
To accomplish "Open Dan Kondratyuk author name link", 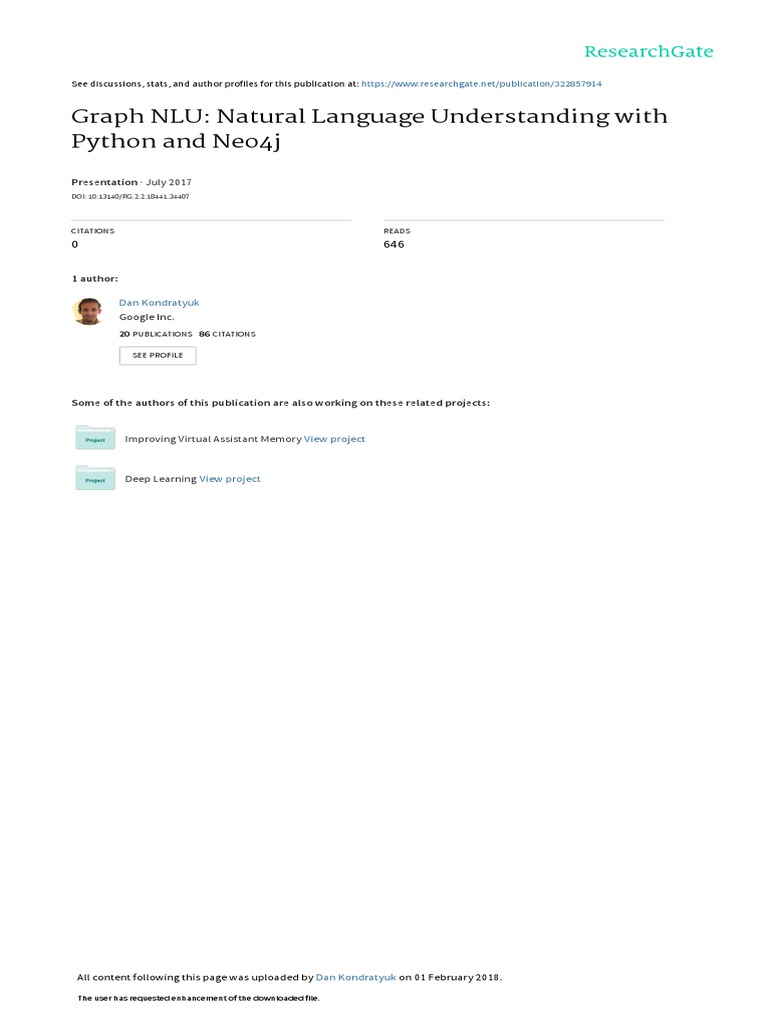I will [x=159, y=302].
